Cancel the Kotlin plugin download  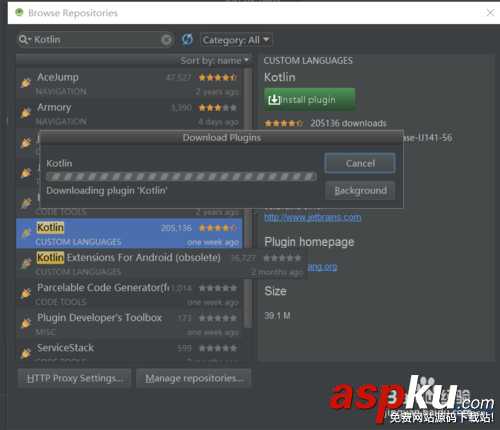click(360, 163)
